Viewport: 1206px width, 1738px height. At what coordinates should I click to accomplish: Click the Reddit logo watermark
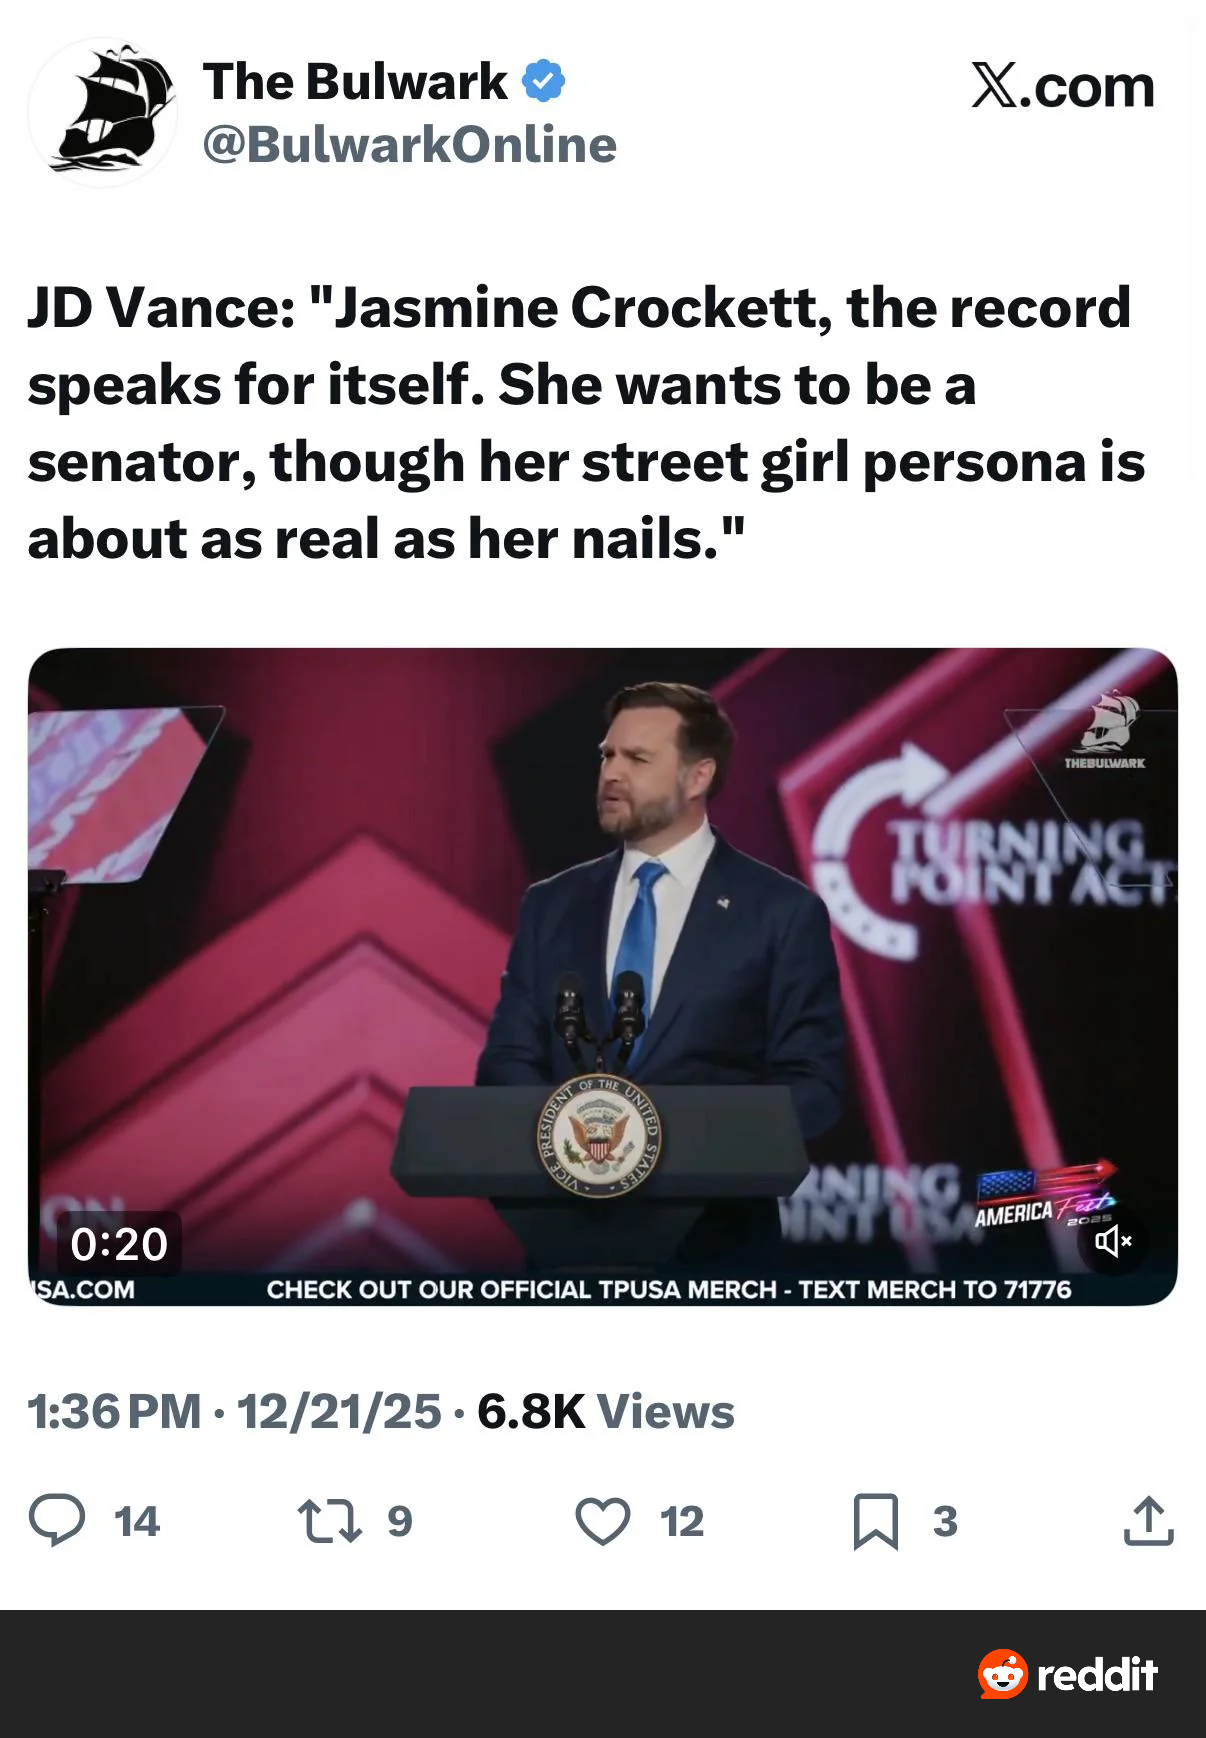coord(1067,1674)
